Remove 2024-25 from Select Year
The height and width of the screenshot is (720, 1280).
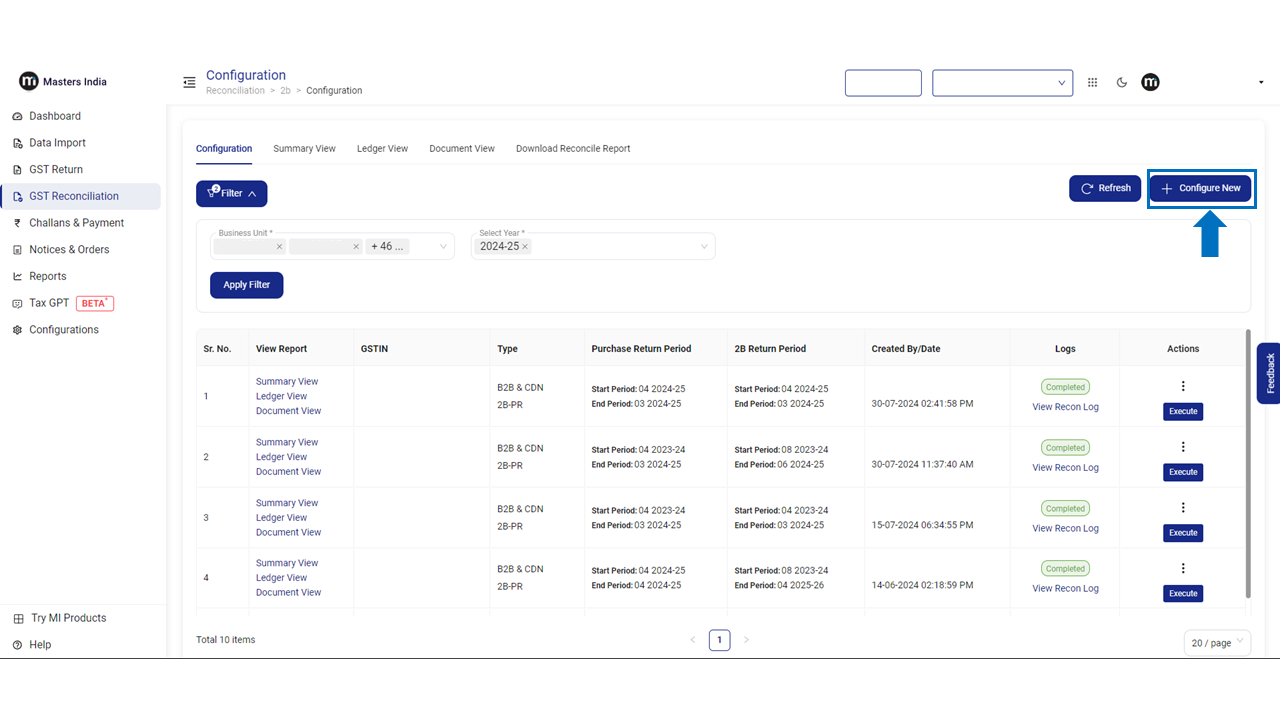pyautogui.click(x=525, y=247)
